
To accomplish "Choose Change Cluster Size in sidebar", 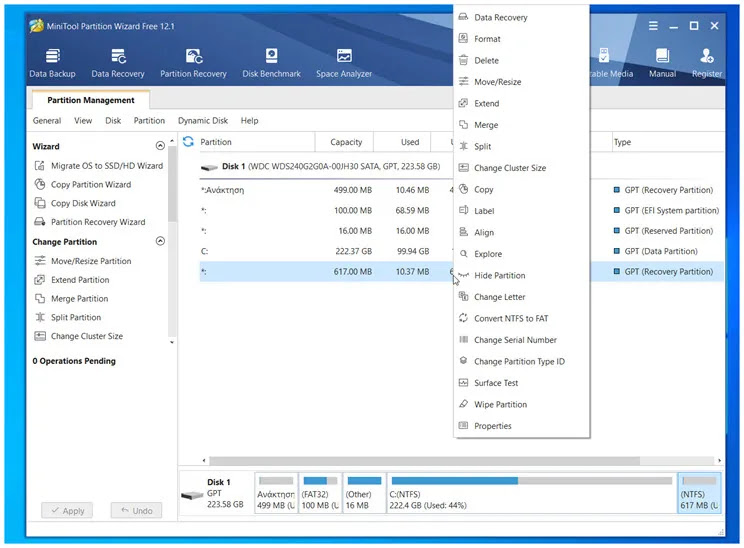I will tap(79, 336).
